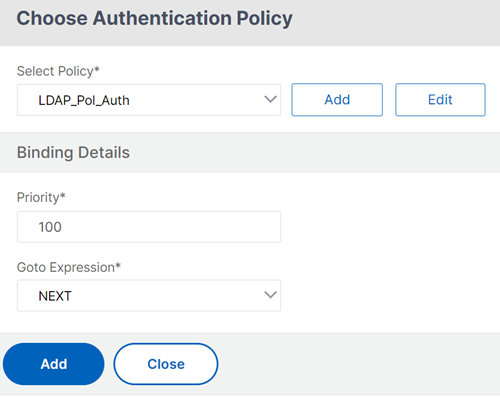Click the Add button next to Select Policy

tap(337, 100)
